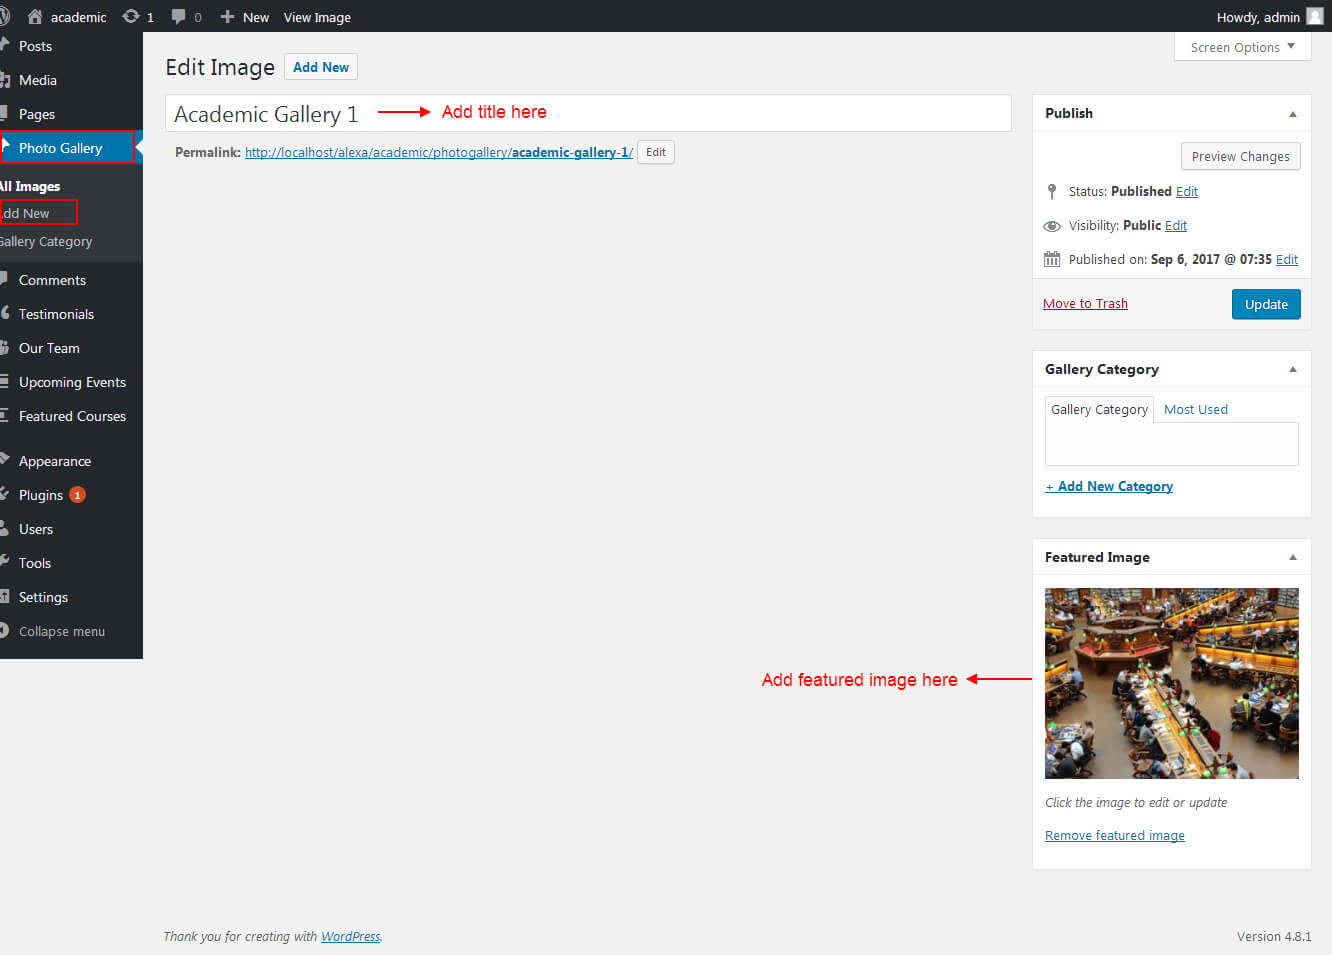
Task: Collapse the Featured Image panel
Action: click(x=1293, y=557)
